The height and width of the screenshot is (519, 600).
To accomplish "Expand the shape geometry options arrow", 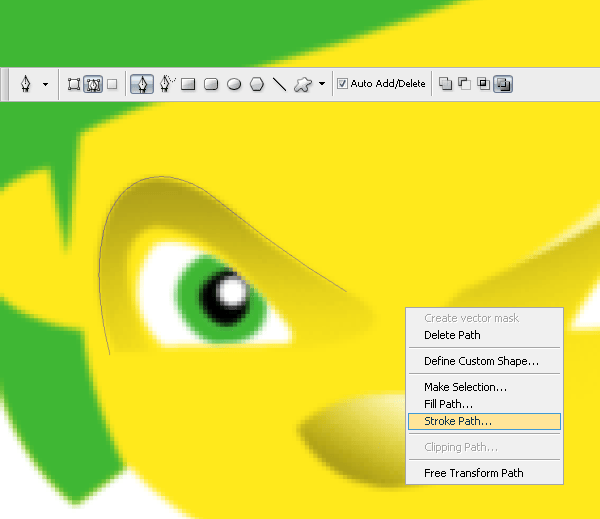I will coord(322,84).
